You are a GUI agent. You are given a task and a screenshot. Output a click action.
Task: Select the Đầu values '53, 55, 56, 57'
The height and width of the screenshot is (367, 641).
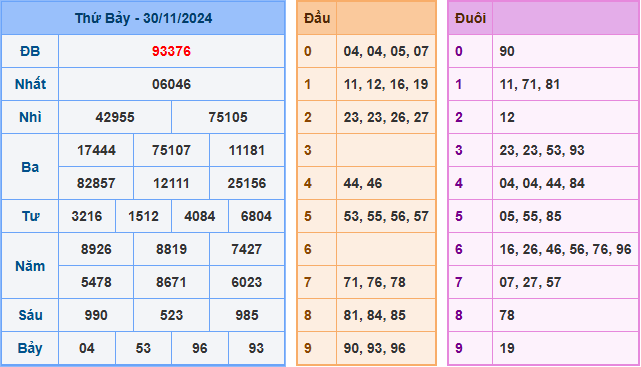point(386,216)
